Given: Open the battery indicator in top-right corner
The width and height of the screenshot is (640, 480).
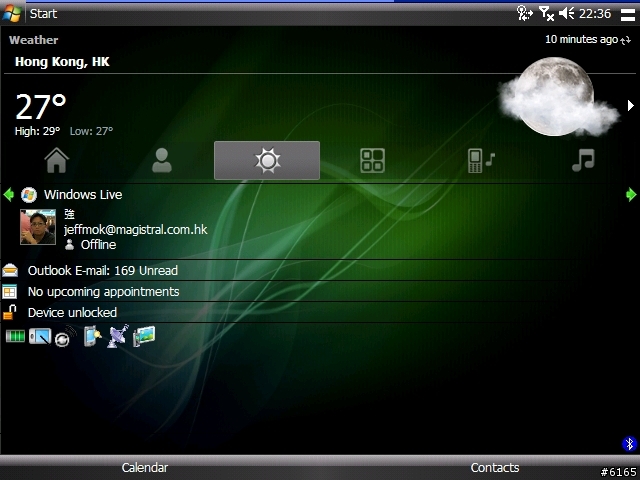Looking at the screenshot, I should coord(628,15).
